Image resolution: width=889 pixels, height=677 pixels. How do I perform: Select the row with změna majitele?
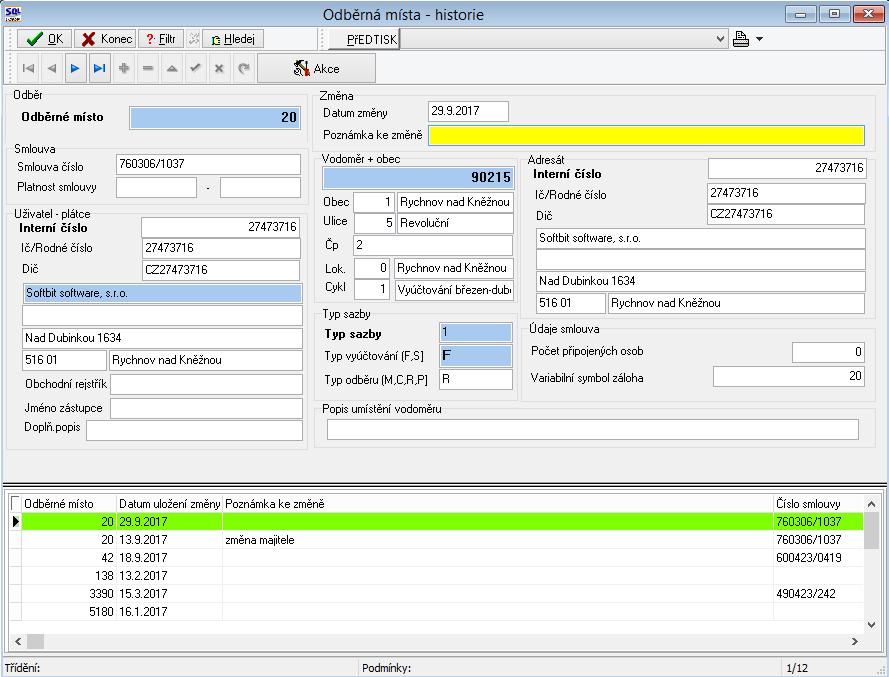[442, 540]
